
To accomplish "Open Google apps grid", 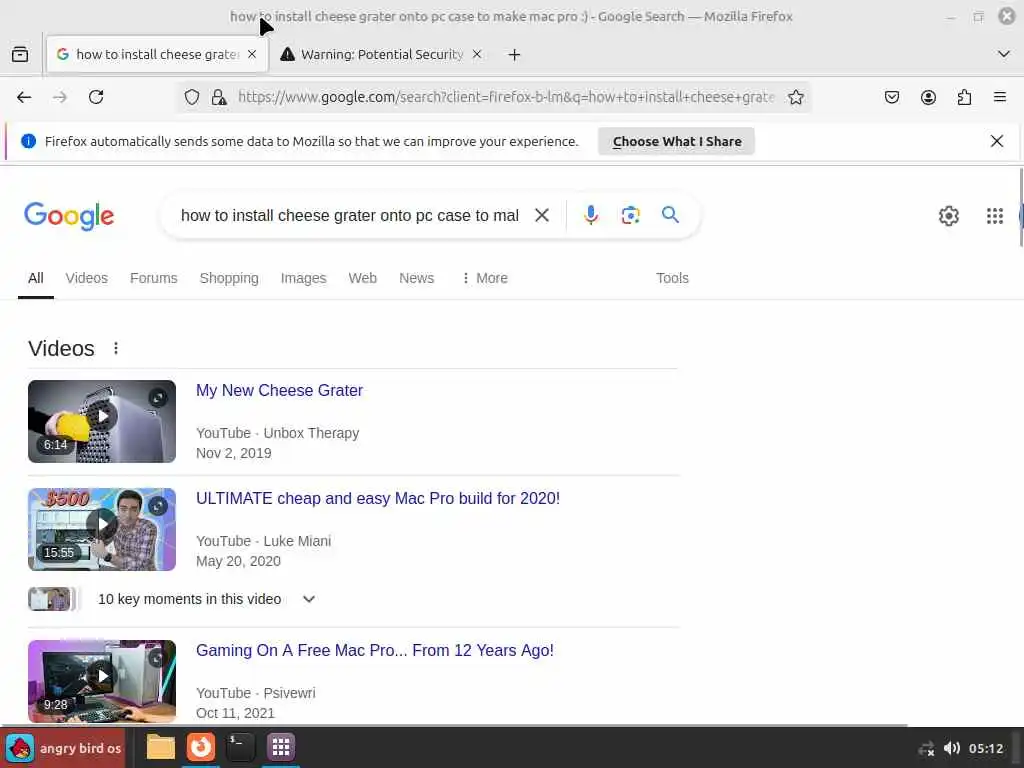I will 995,216.
